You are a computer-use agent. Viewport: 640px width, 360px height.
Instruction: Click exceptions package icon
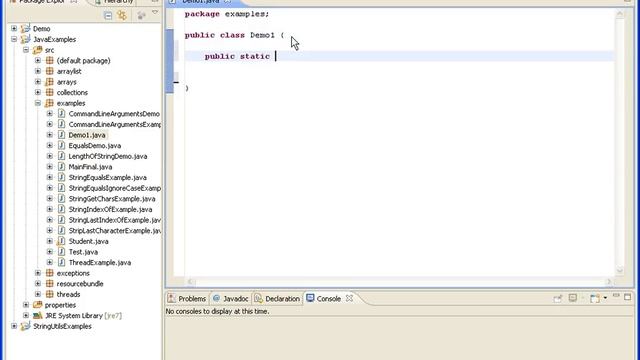pyautogui.click(x=50, y=273)
